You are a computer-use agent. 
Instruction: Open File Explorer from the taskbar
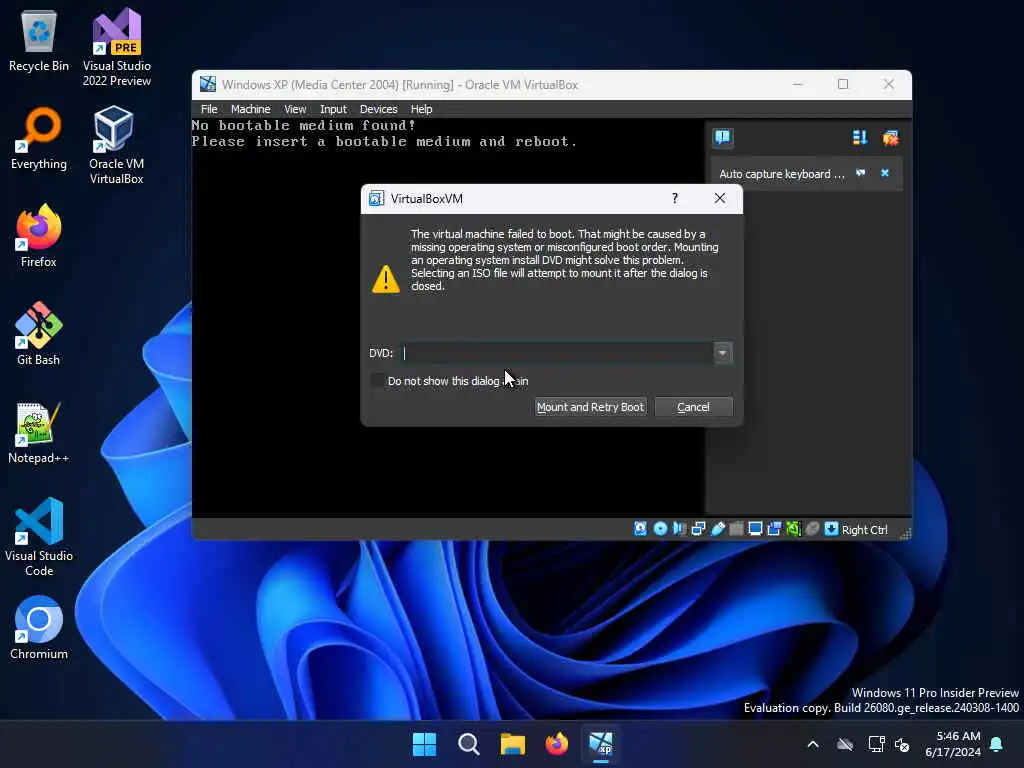click(x=513, y=744)
